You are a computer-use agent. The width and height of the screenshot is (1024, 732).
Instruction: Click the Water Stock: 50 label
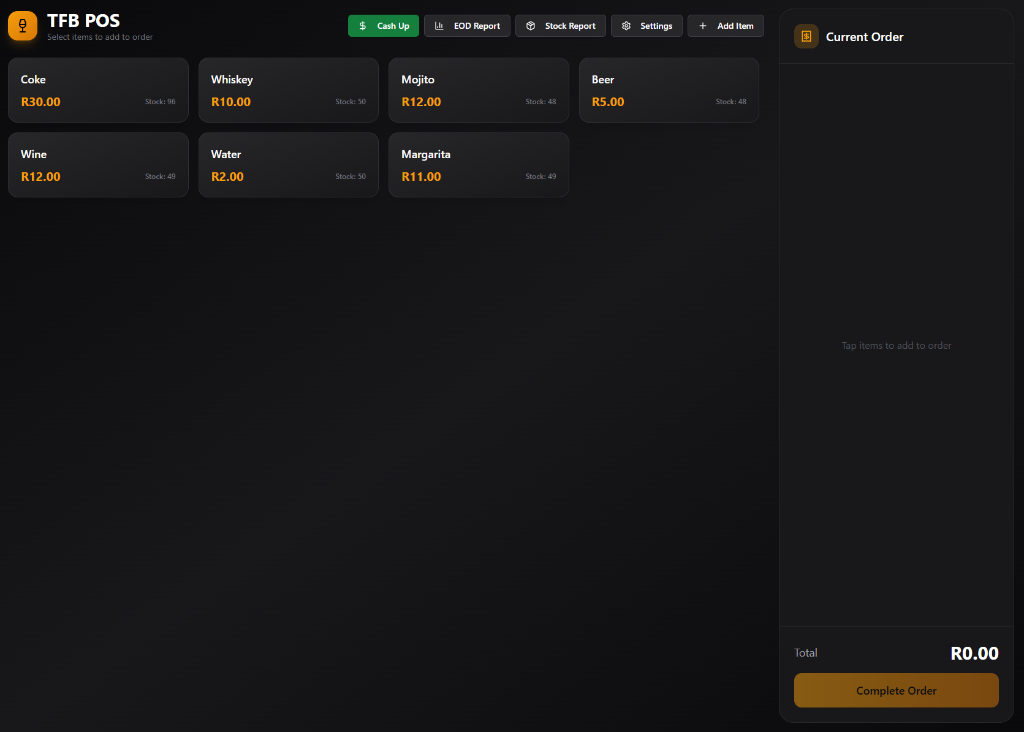(351, 176)
